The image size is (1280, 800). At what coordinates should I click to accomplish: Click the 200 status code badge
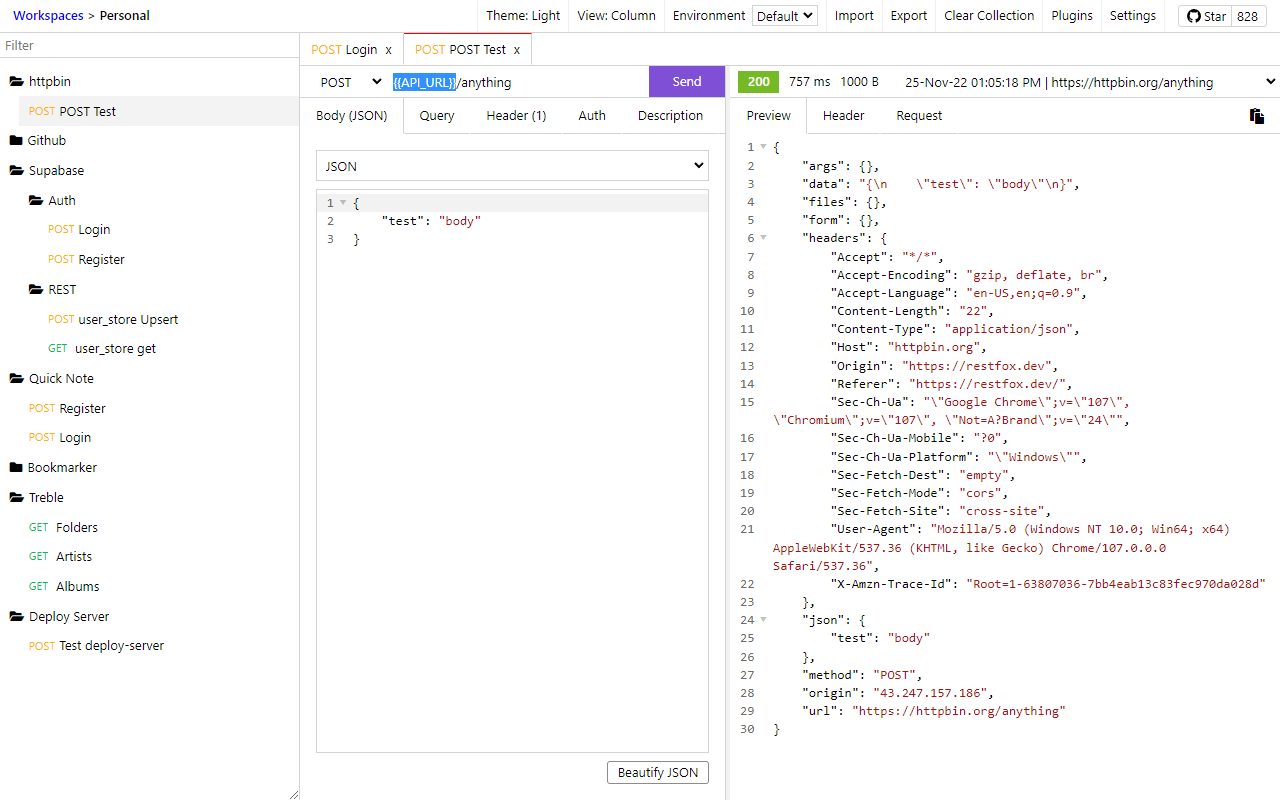[x=758, y=82]
